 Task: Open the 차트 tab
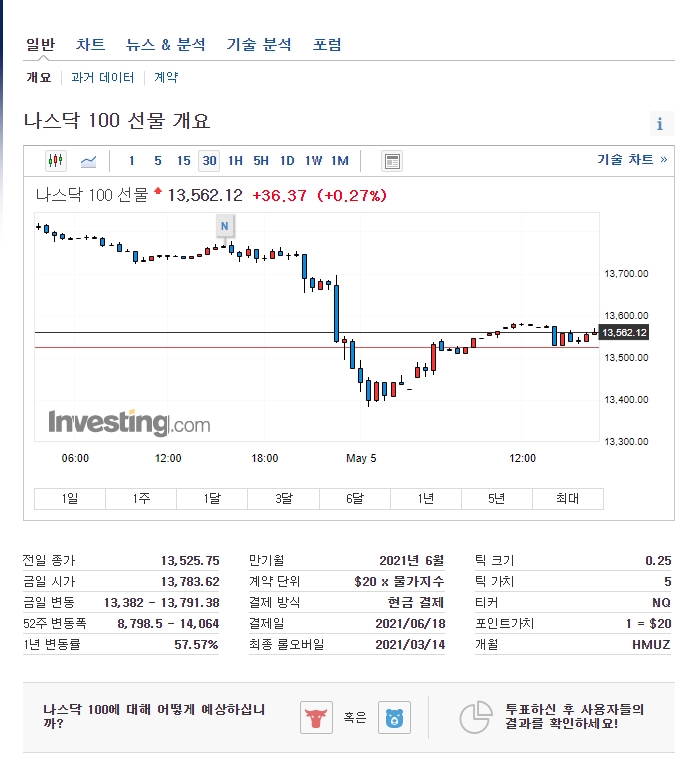90,45
